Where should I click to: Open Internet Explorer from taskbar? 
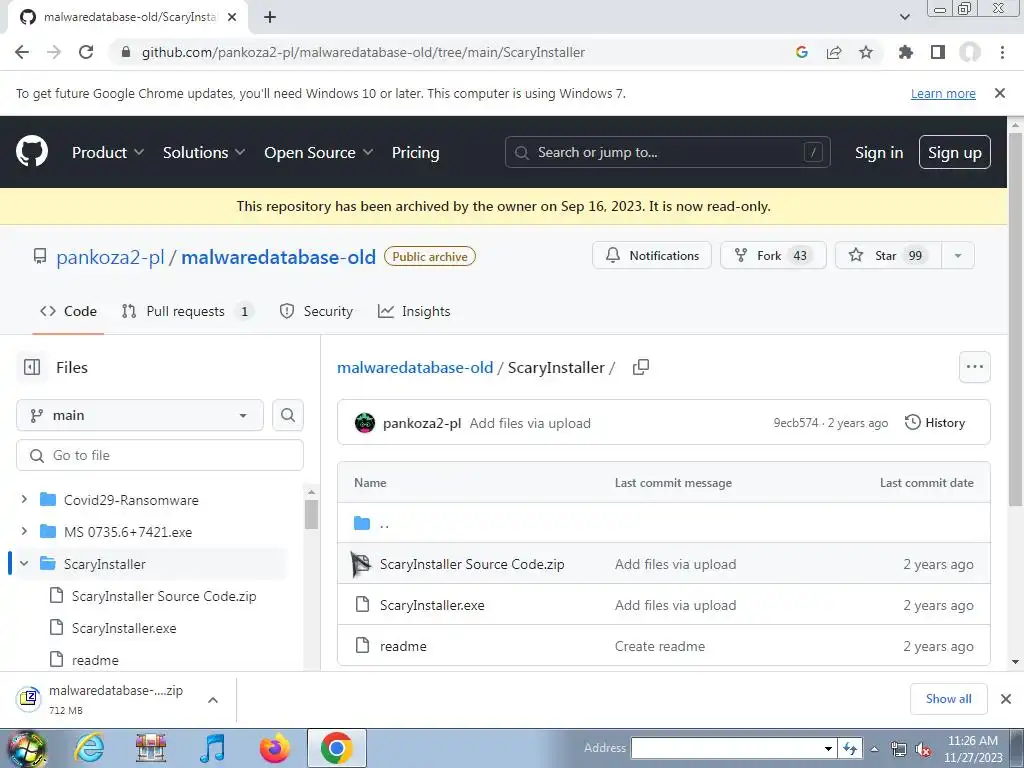pyautogui.click(x=89, y=748)
